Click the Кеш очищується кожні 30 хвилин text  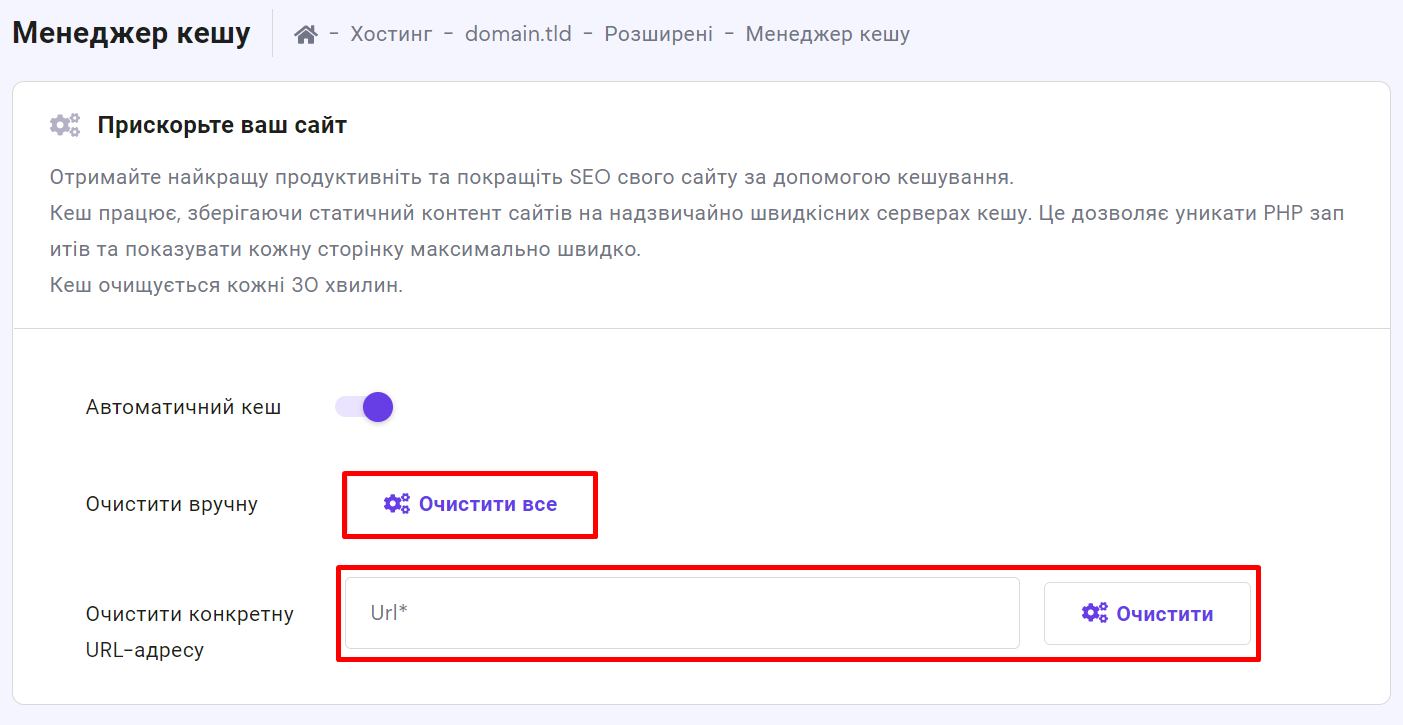click(226, 285)
